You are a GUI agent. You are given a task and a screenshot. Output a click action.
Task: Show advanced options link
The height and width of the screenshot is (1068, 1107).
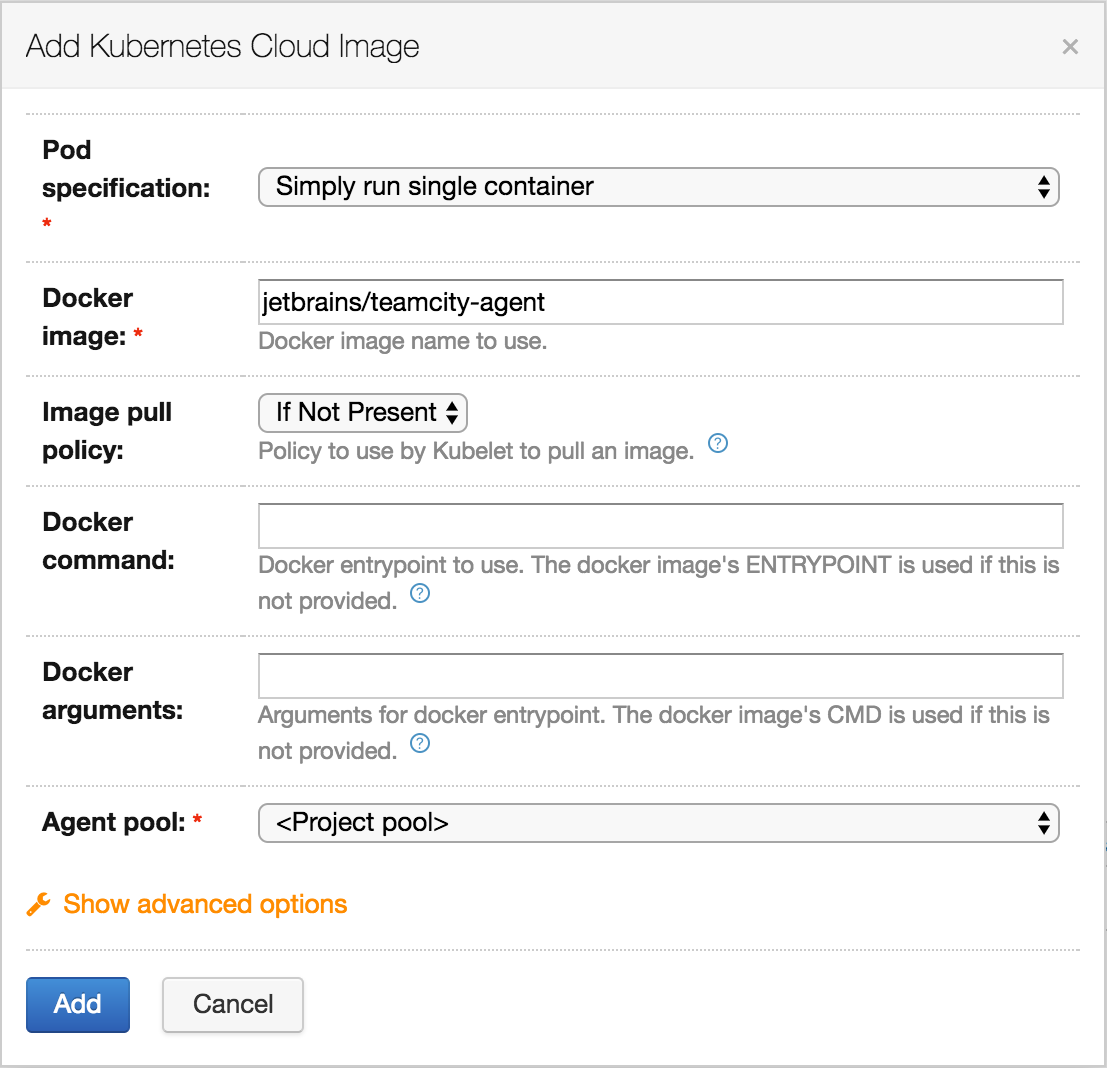(x=205, y=904)
